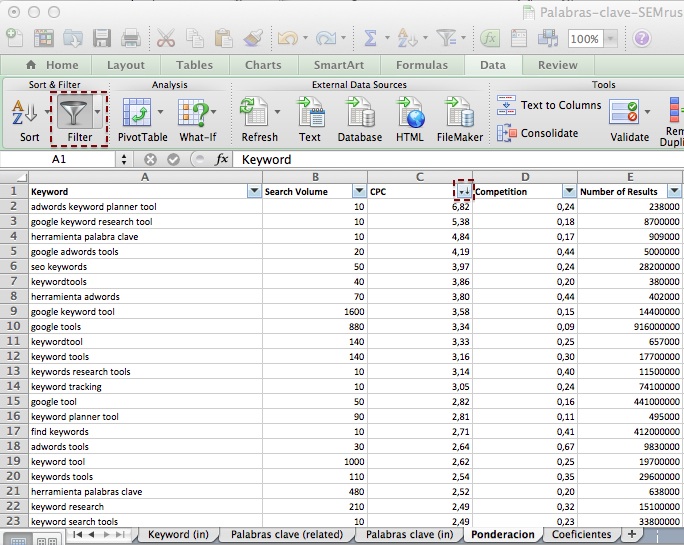Import data from Text file

(x=310, y=120)
